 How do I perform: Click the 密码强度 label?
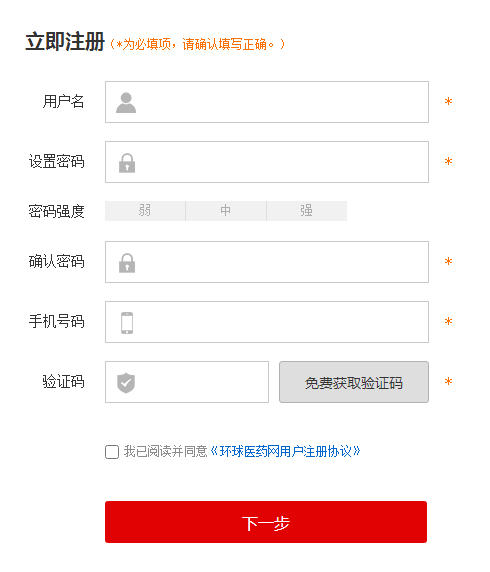pos(57,212)
